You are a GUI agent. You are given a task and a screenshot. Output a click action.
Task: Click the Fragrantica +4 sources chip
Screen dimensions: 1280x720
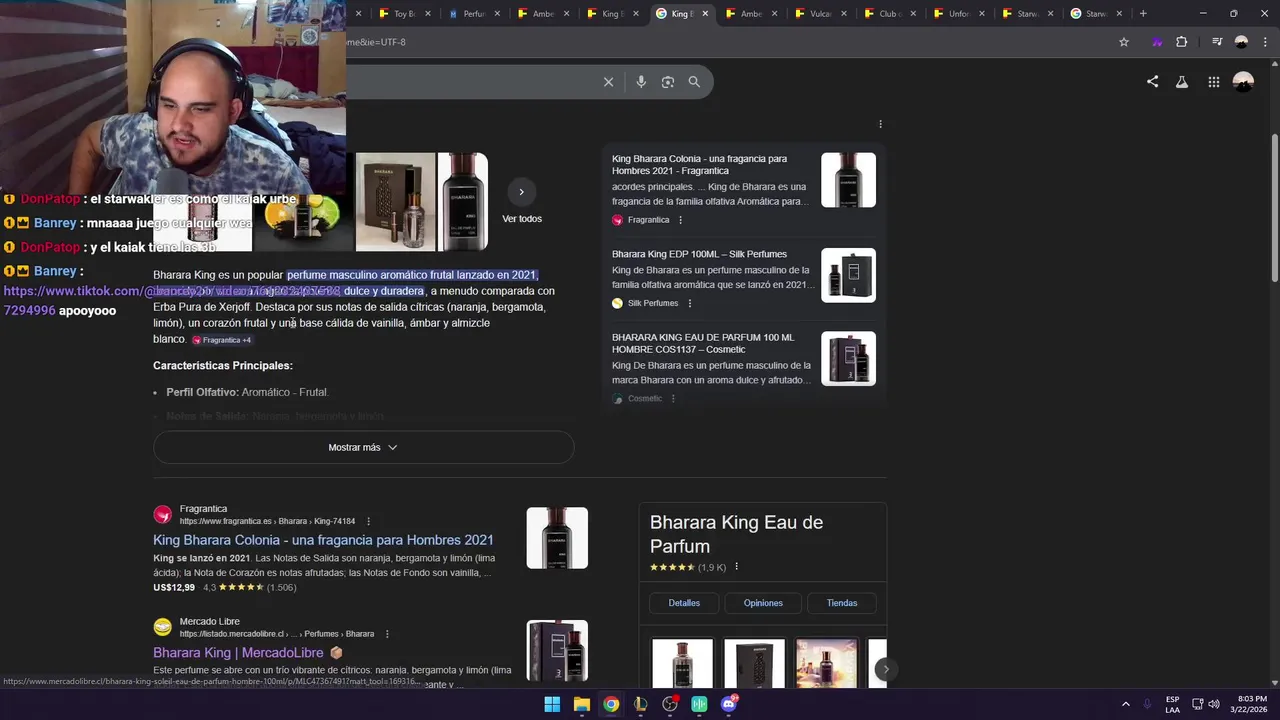[x=221, y=340]
